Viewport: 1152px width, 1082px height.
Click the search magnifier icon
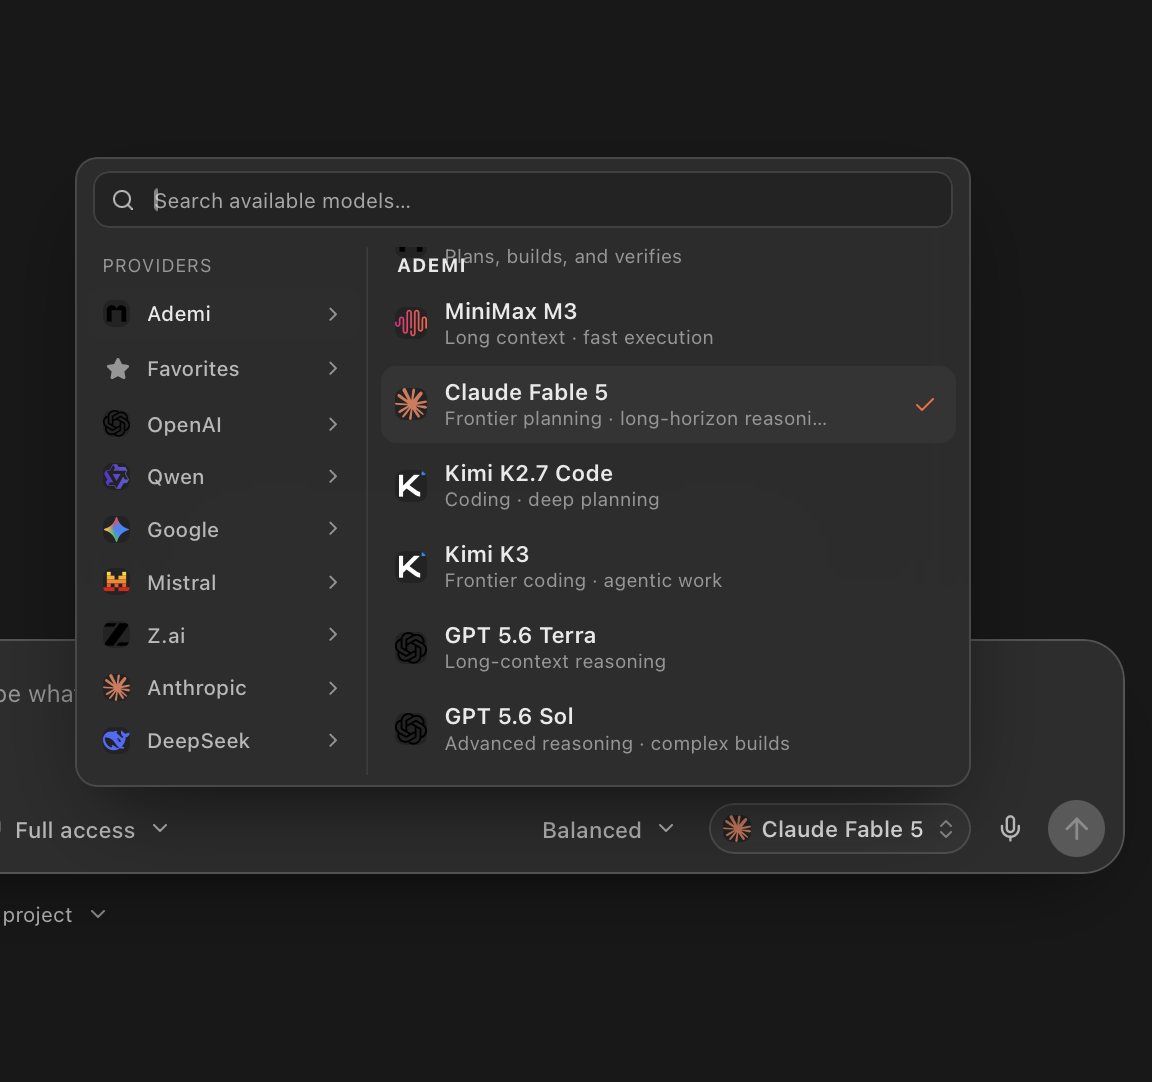point(123,201)
